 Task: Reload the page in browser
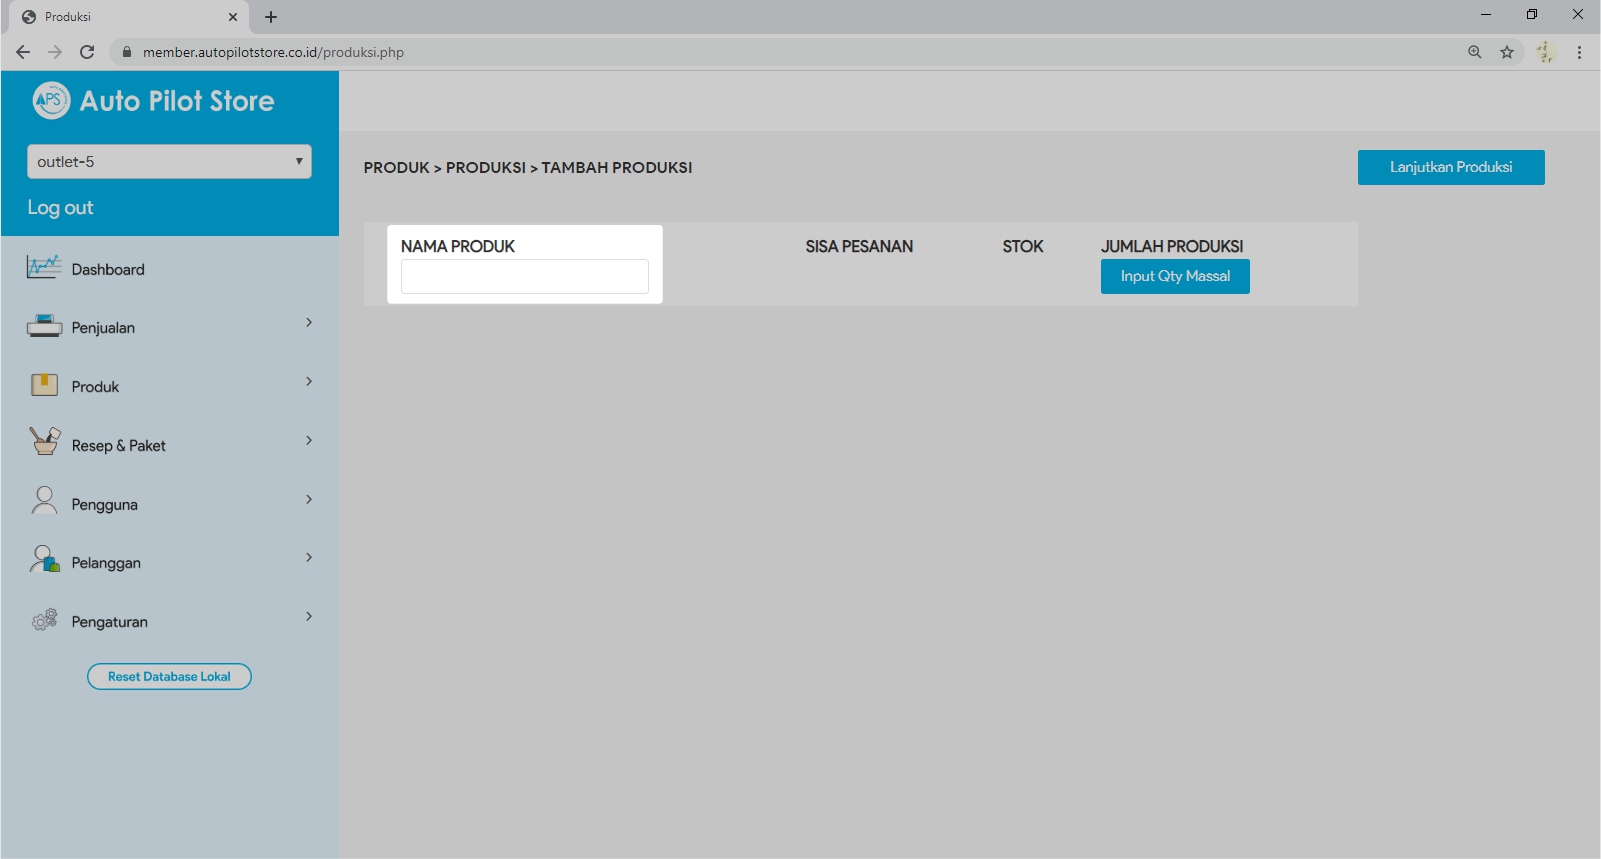pyautogui.click(x=87, y=52)
